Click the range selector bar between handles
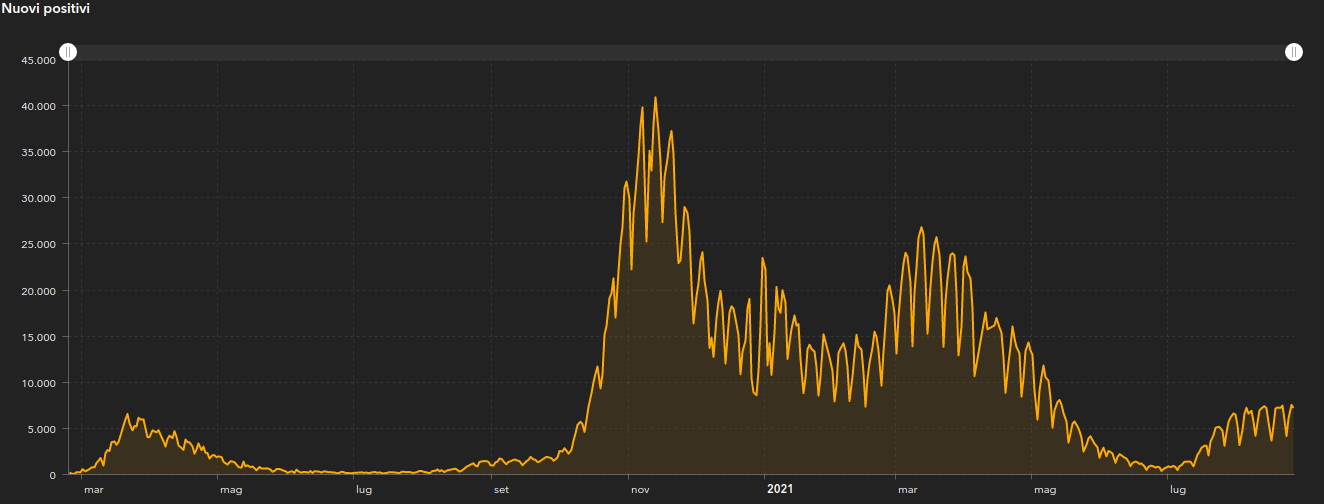Image resolution: width=1324 pixels, height=504 pixels. coord(680,52)
